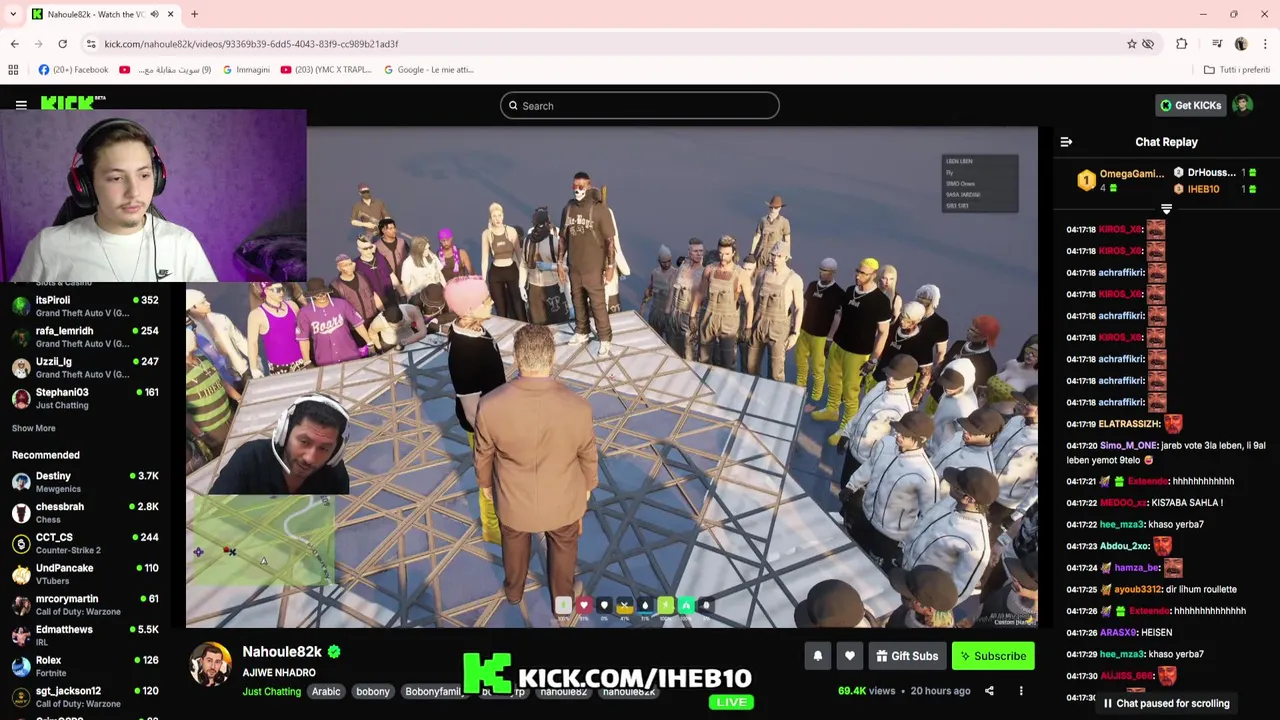Image resolution: width=1280 pixels, height=720 pixels.
Task: Open video more options menu
Action: 1021,691
